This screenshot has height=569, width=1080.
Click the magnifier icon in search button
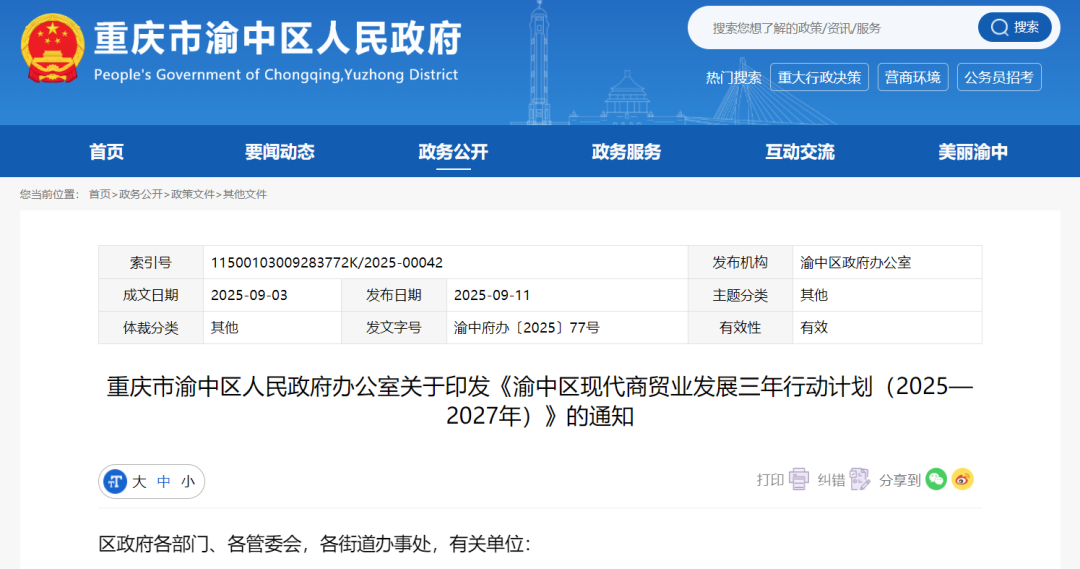click(999, 28)
